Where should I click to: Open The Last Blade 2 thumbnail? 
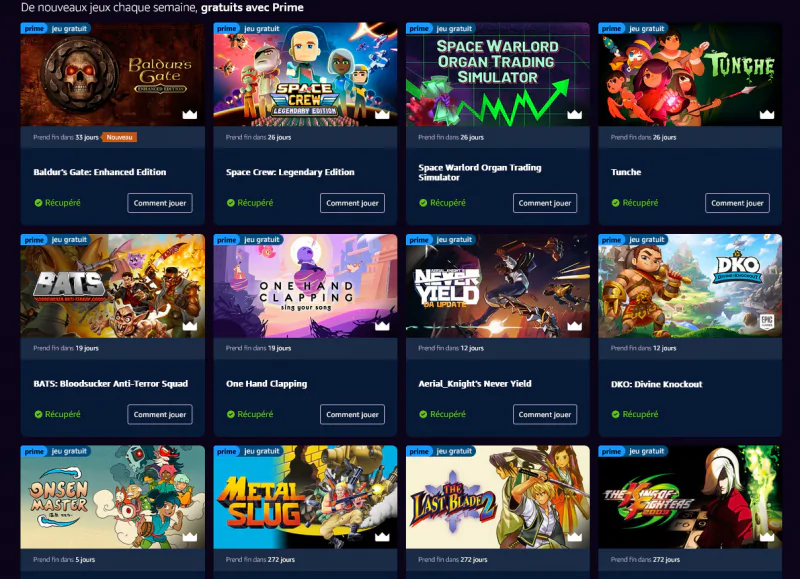(x=497, y=497)
